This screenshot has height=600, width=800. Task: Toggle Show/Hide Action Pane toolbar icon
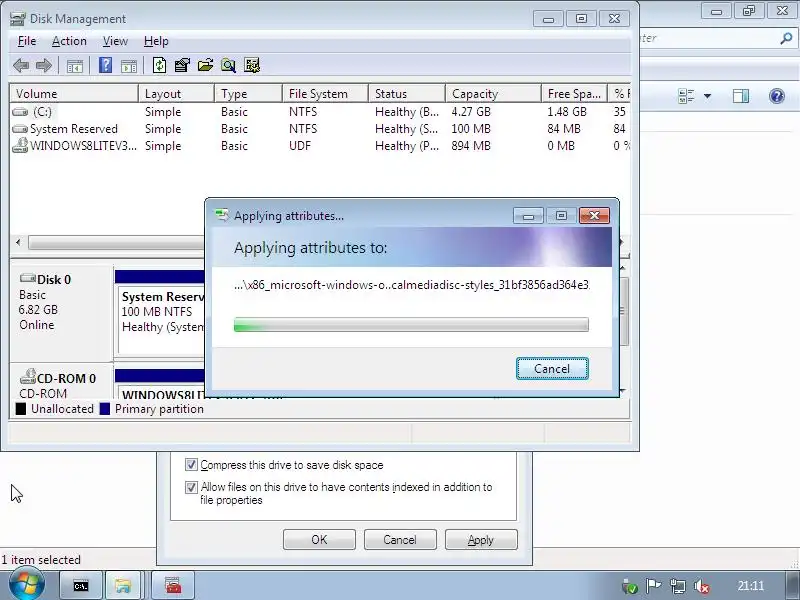(x=129, y=66)
